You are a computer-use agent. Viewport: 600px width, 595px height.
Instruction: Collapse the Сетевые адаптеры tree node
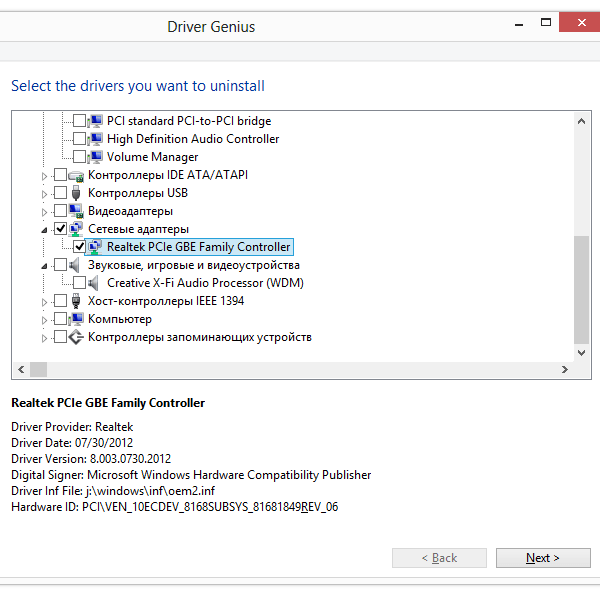(x=44, y=230)
